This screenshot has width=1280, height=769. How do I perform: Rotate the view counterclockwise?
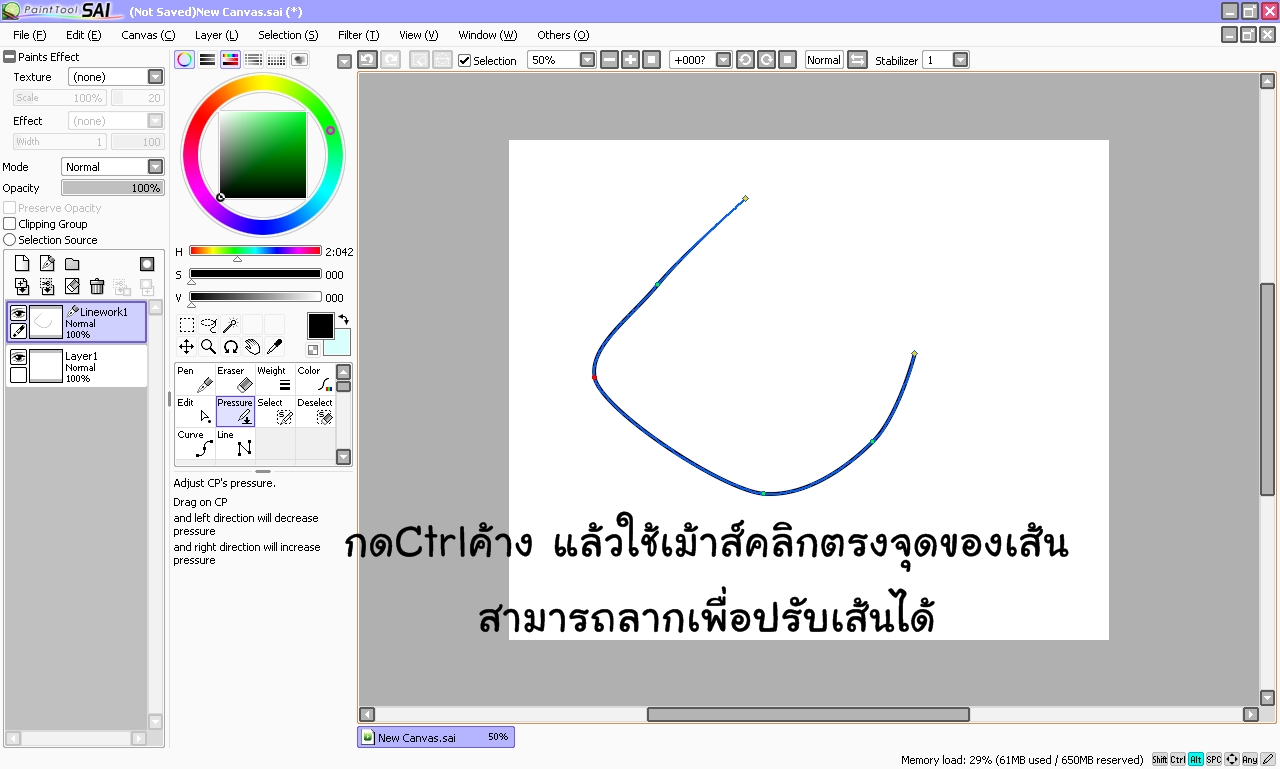coord(745,60)
